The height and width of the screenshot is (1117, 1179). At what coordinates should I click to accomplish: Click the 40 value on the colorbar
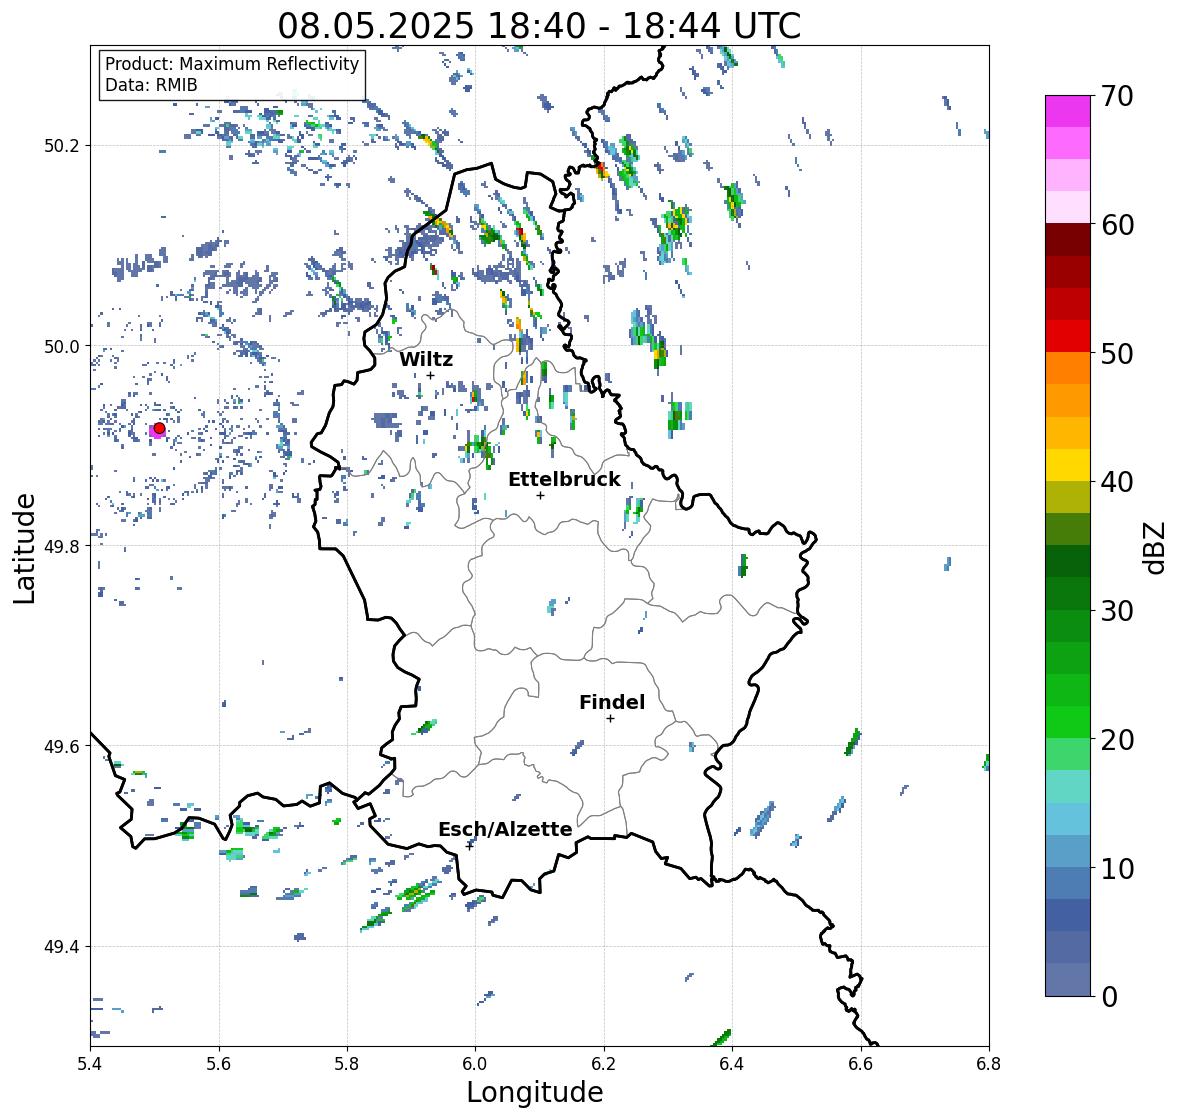[1117, 482]
